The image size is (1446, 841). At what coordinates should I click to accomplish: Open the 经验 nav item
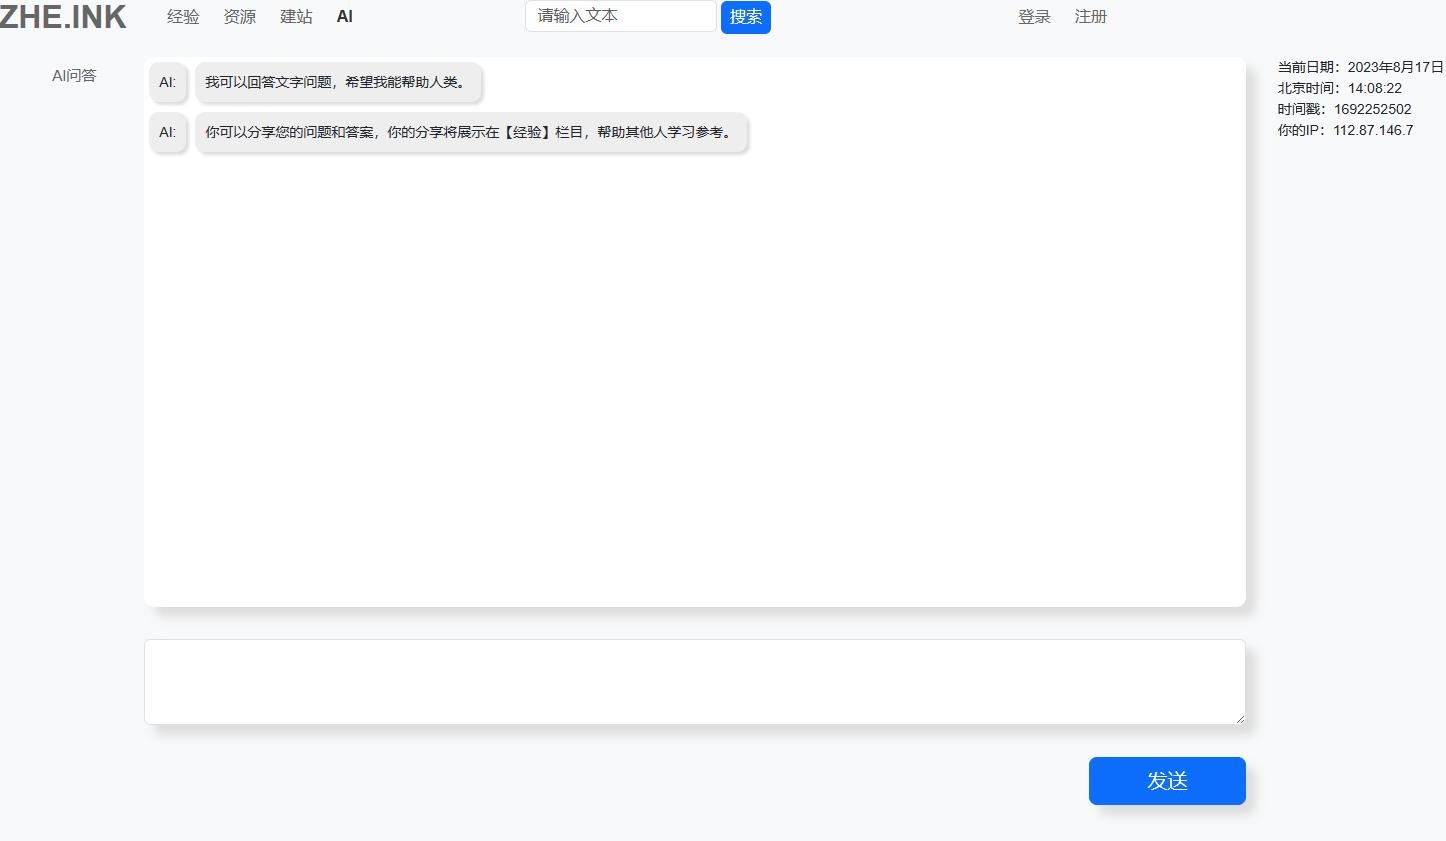183,17
